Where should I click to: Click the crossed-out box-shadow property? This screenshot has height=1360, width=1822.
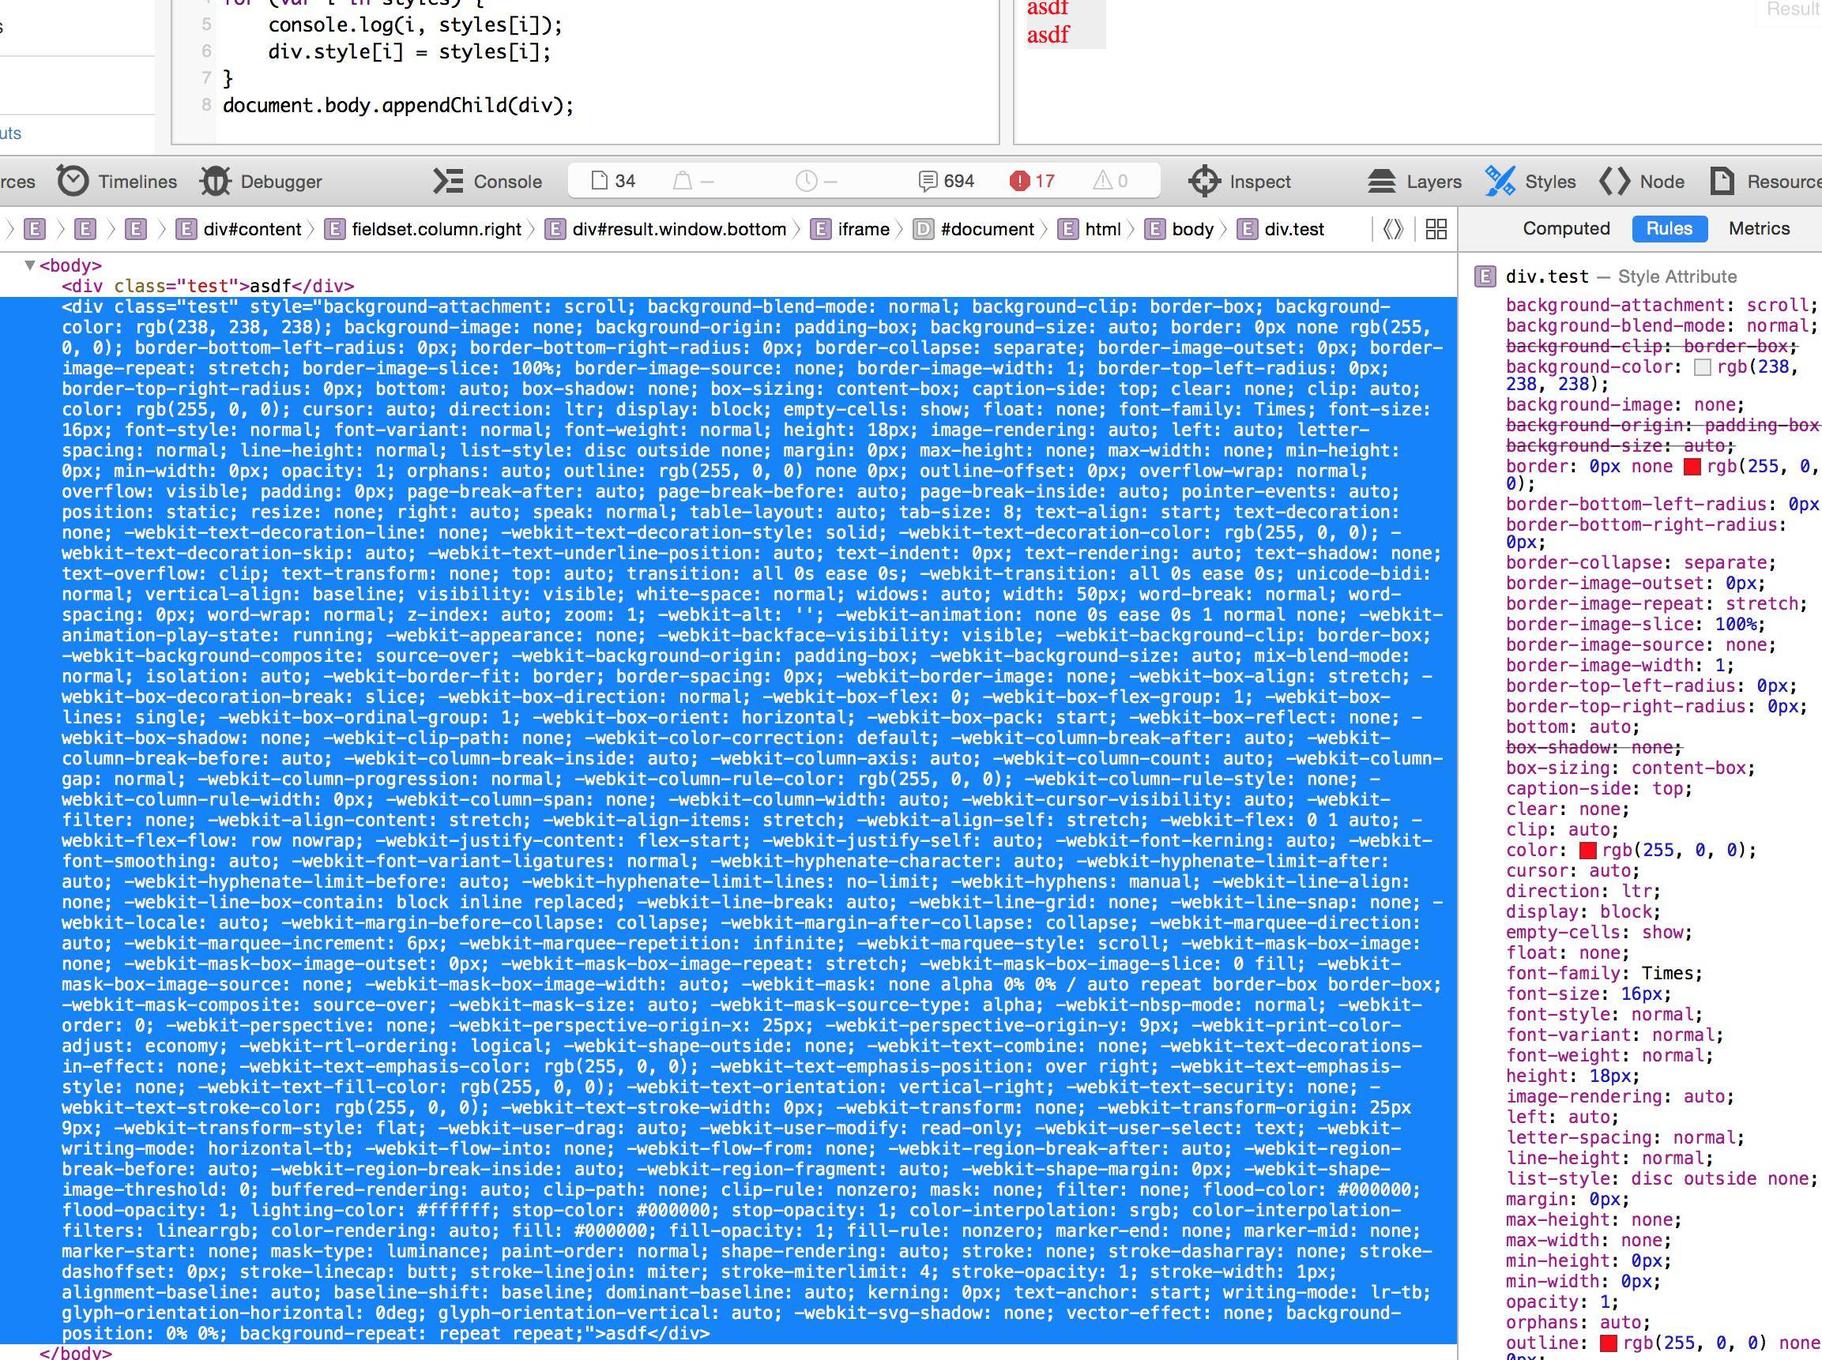pos(1594,747)
